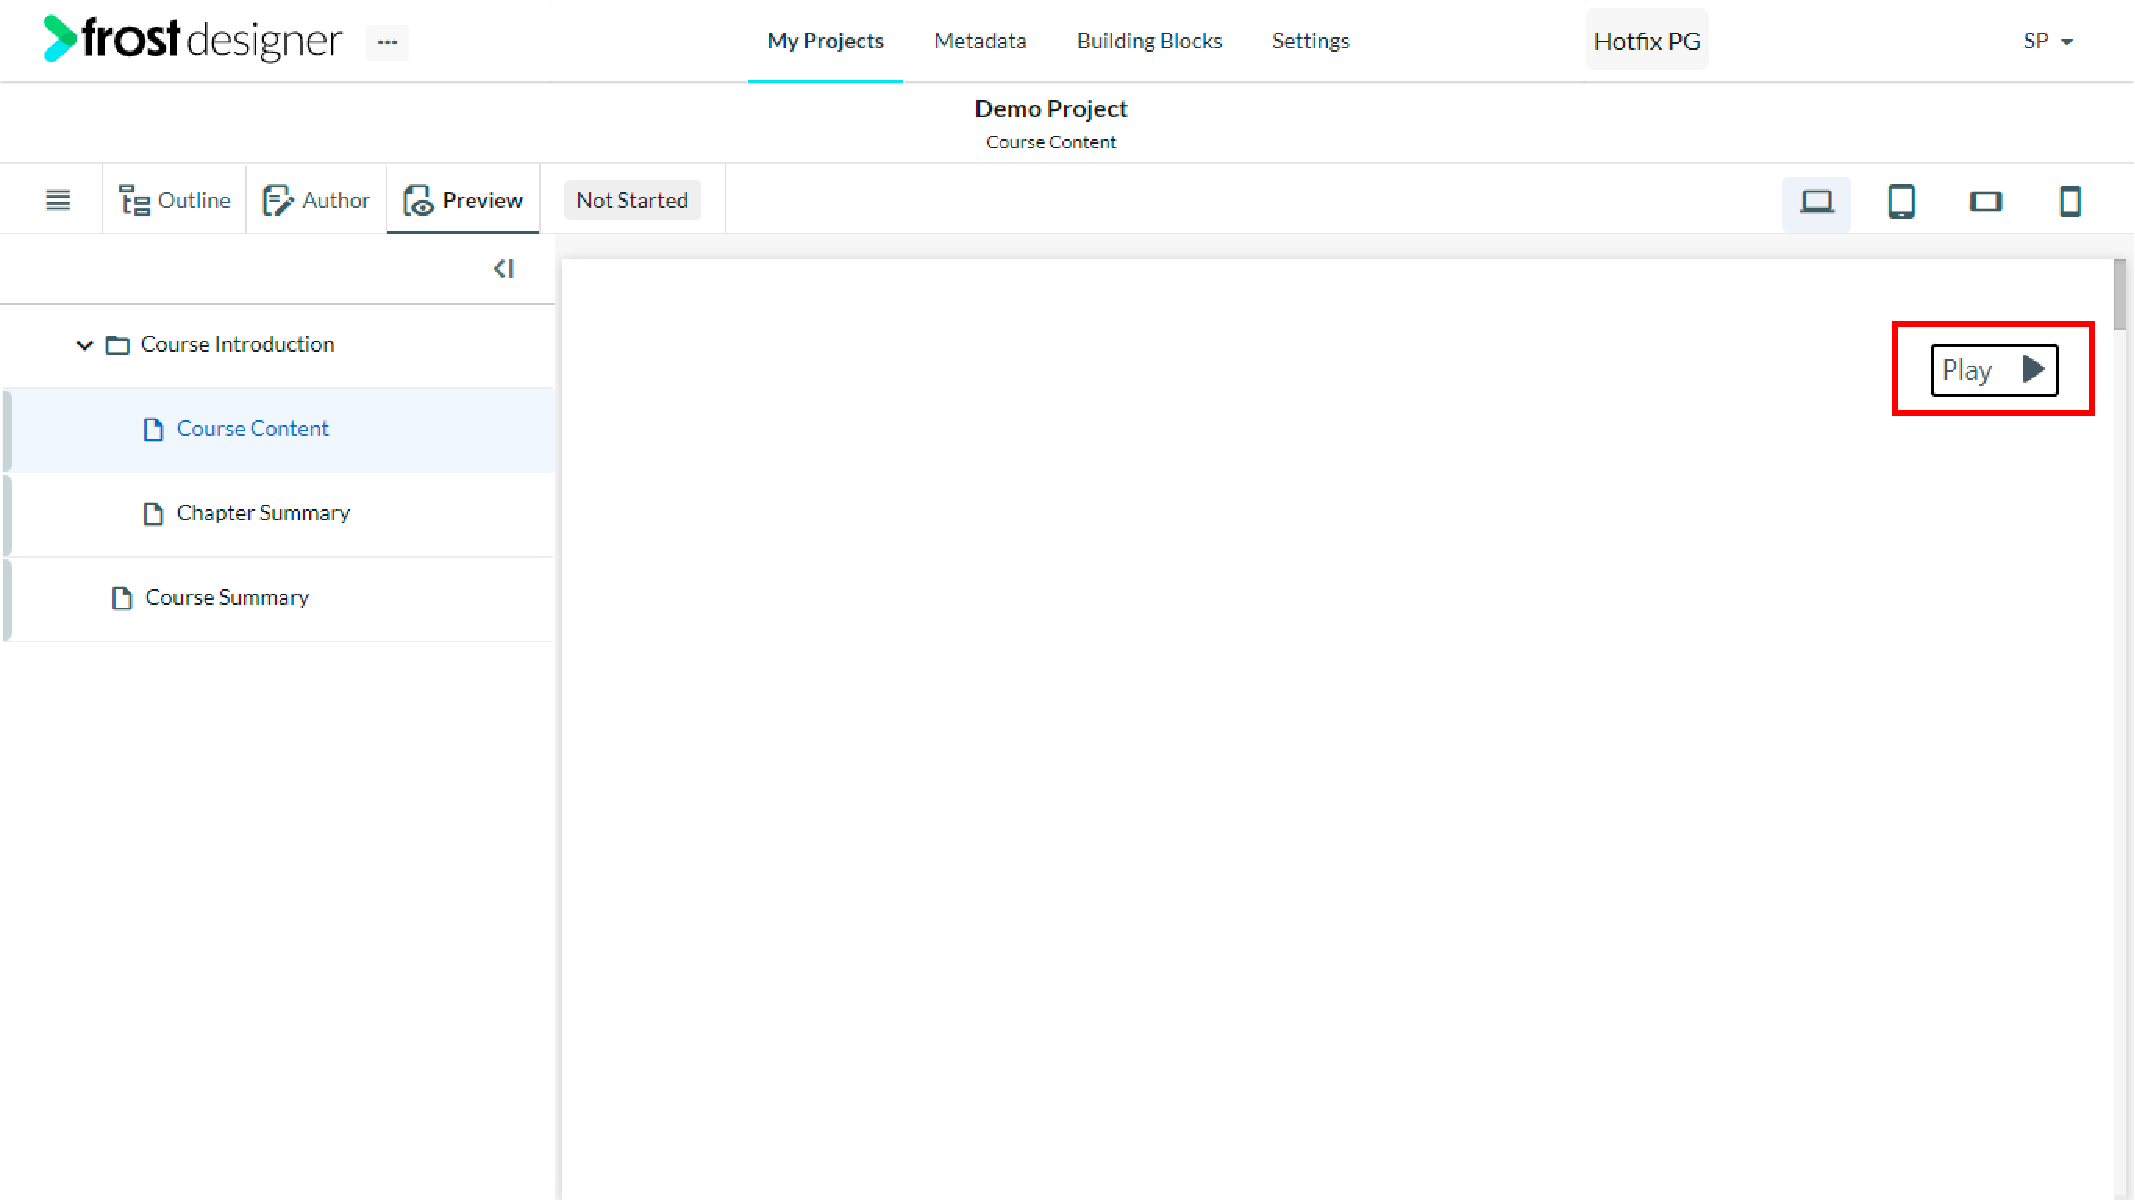Viewport: 2135px width, 1201px height.
Task: Open the Hotfix PG selector
Action: pyautogui.click(x=1646, y=41)
